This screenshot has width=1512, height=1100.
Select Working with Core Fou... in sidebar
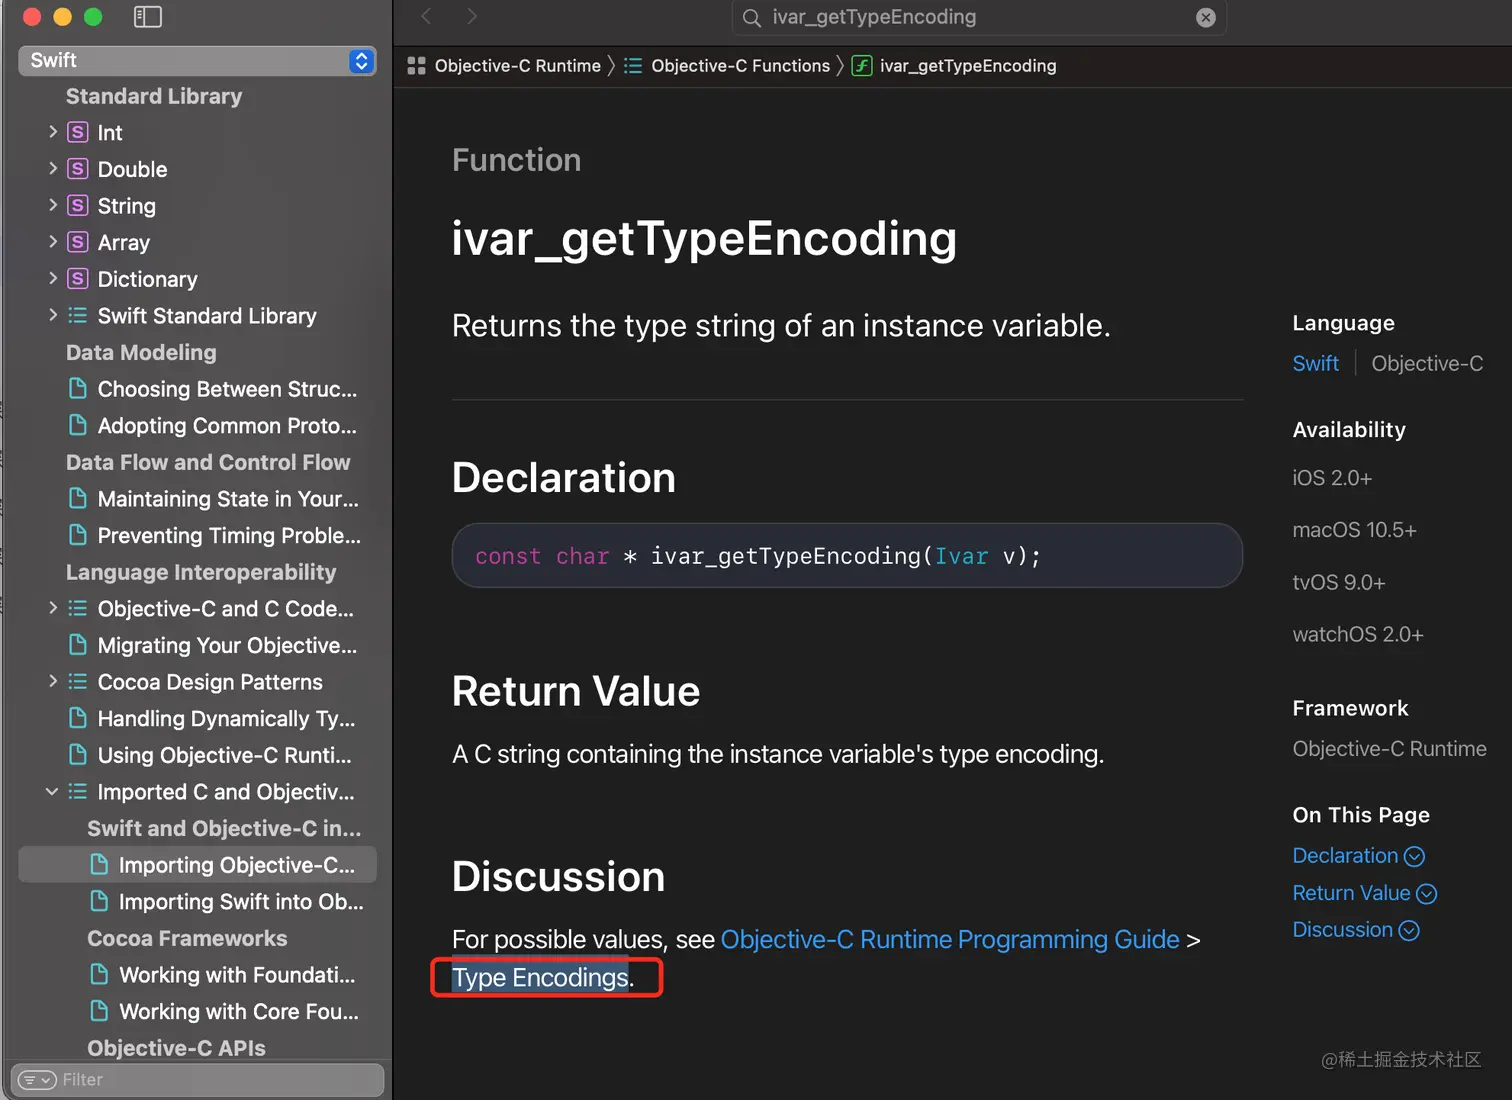pos(197,1011)
